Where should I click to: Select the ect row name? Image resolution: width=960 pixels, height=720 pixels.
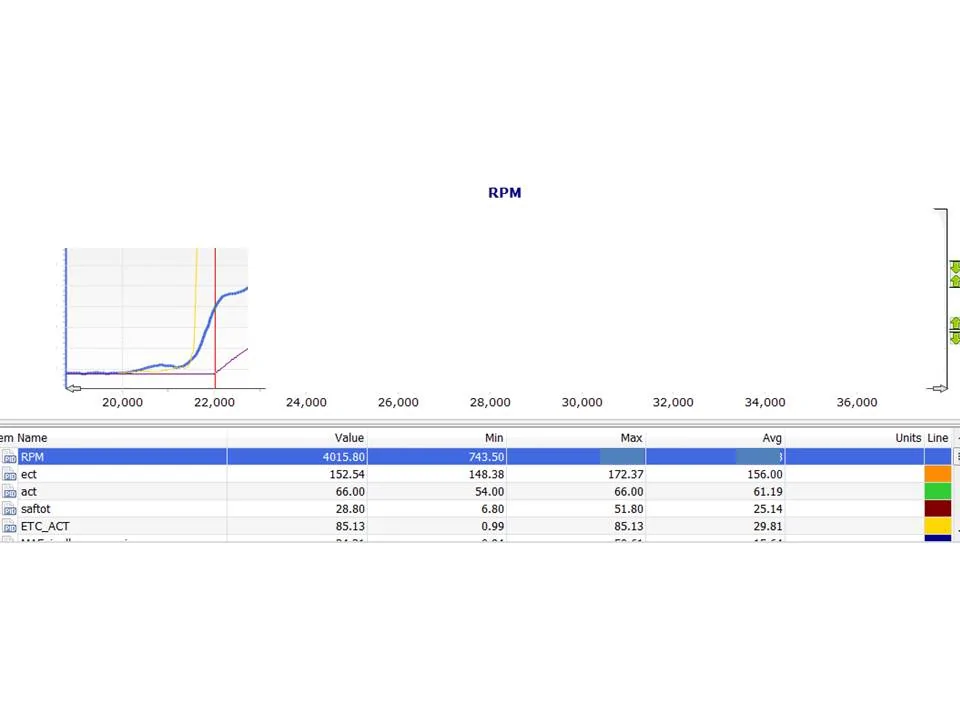[29, 474]
